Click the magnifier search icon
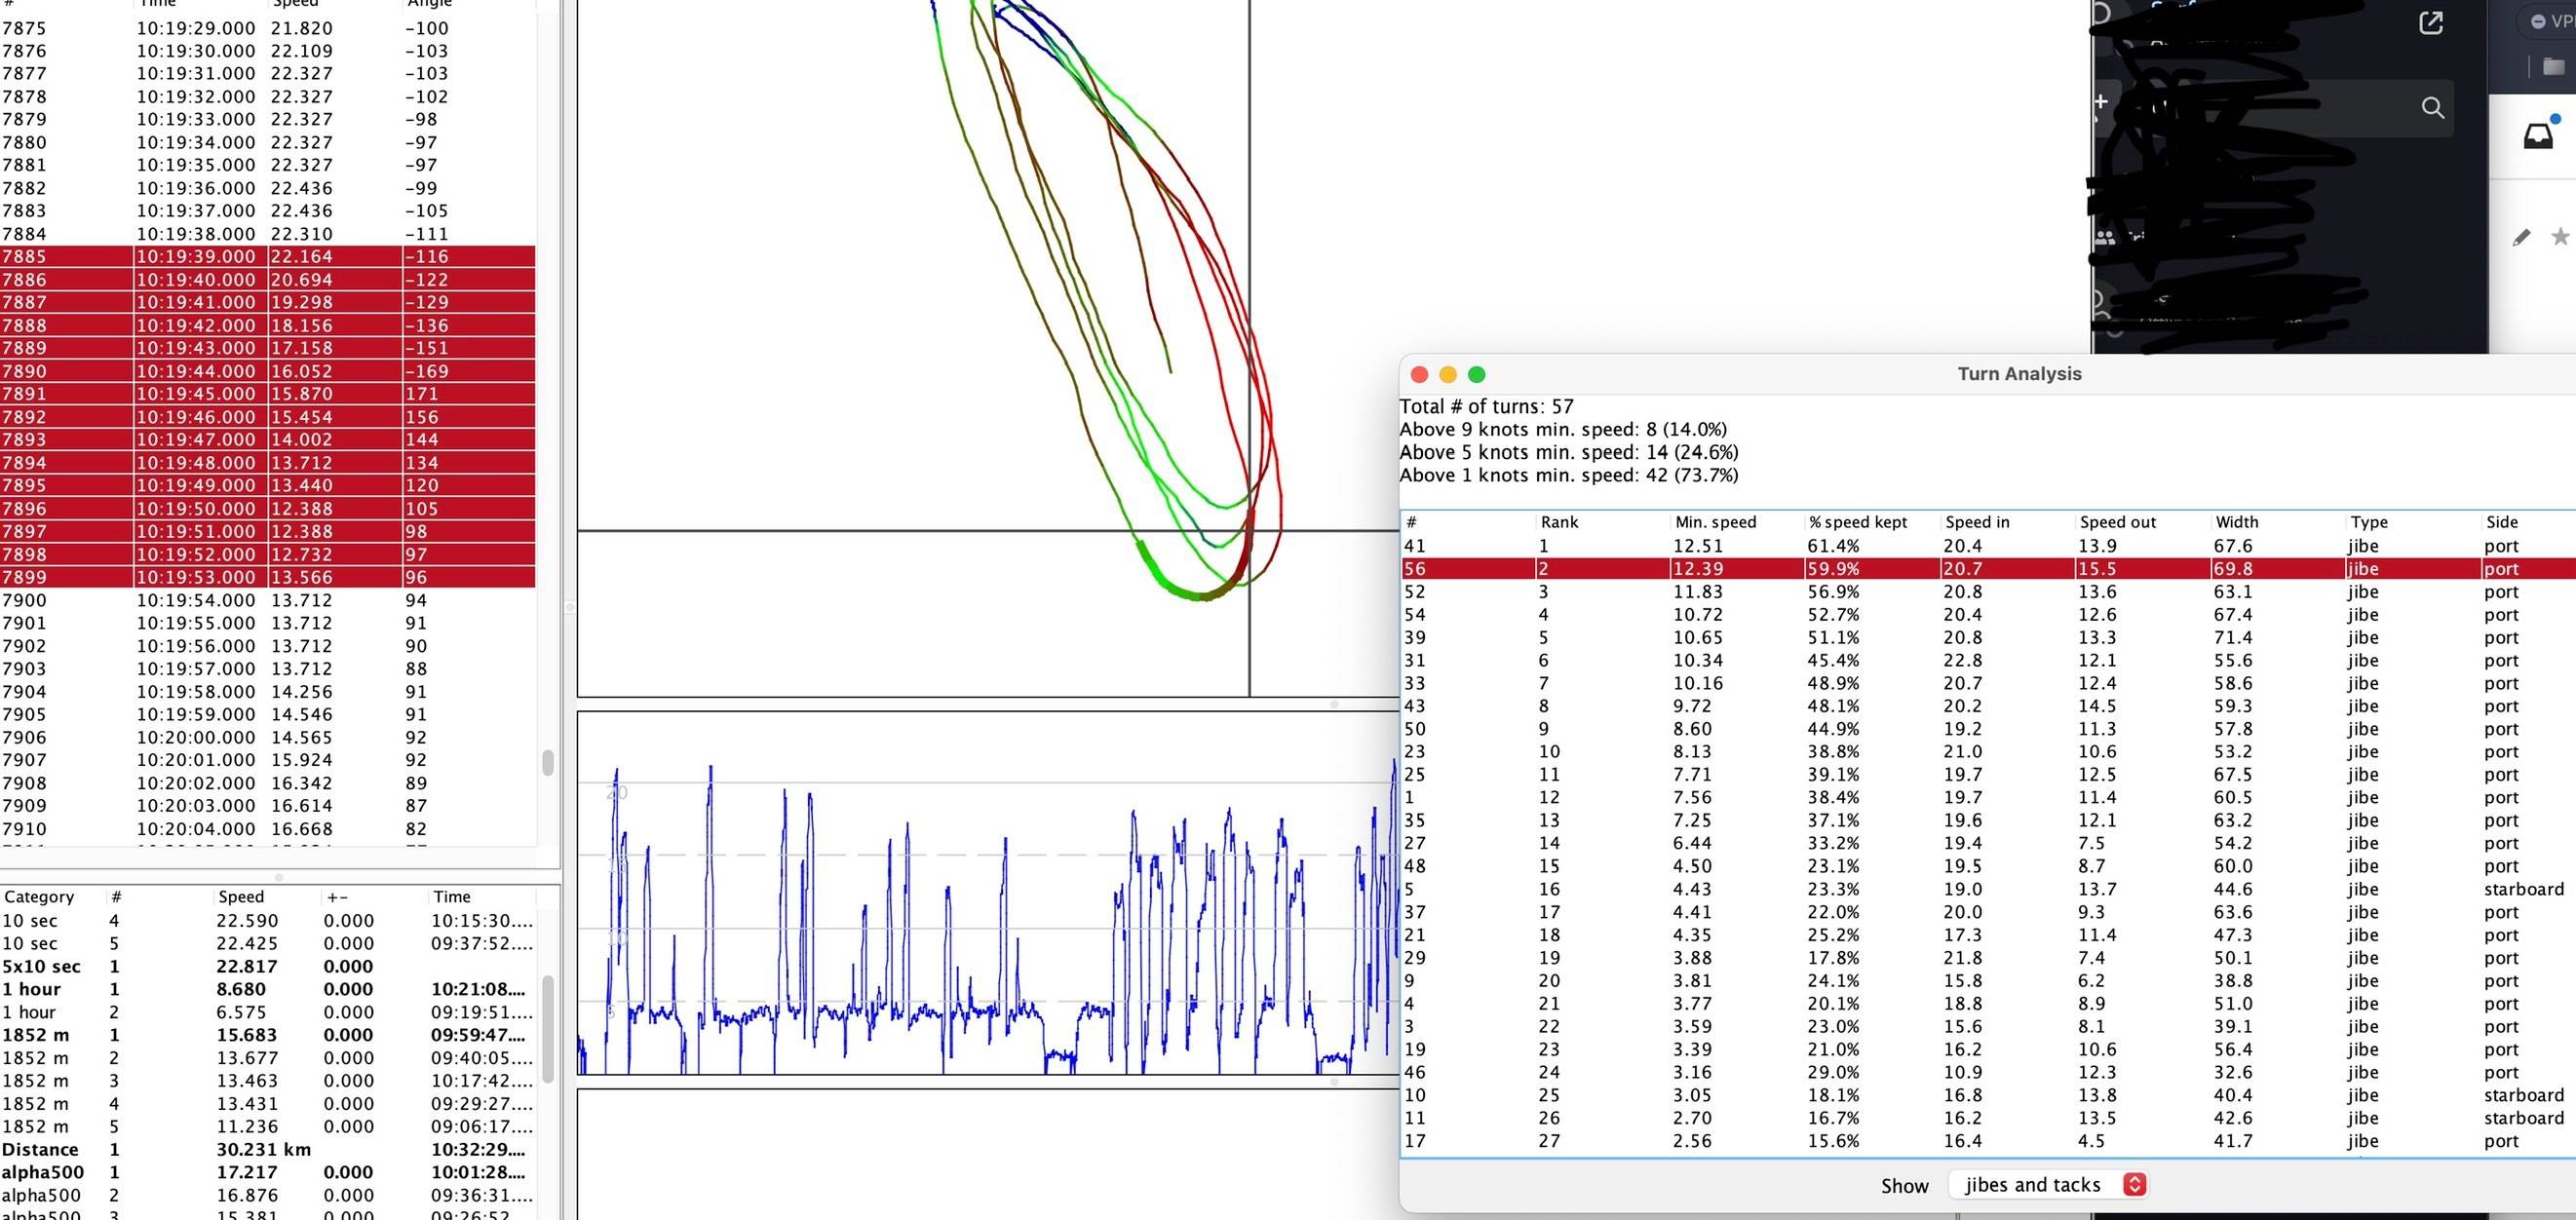 (x=2432, y=108)
